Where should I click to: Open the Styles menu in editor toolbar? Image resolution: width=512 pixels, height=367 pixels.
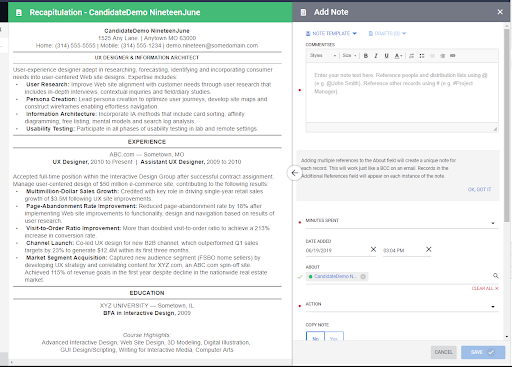[323, 56]
